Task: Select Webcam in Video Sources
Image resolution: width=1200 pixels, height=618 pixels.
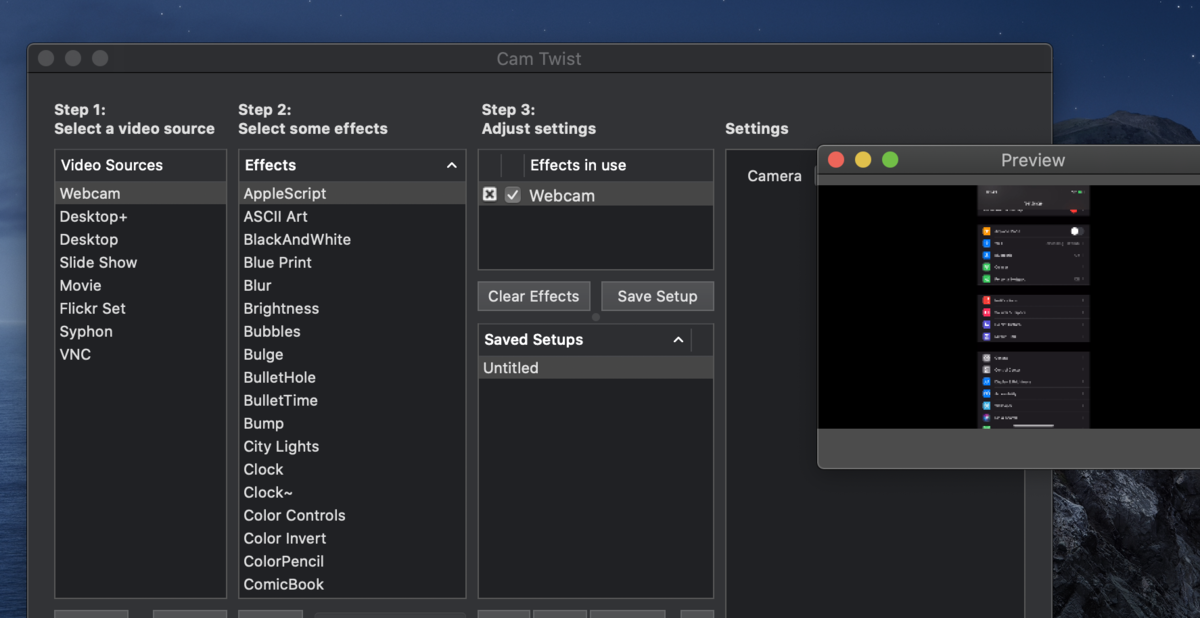Action: (x=141, y=193)
